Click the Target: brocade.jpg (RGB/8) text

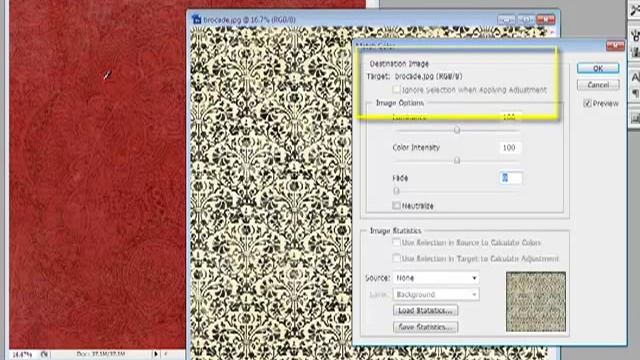click(415, 76)
